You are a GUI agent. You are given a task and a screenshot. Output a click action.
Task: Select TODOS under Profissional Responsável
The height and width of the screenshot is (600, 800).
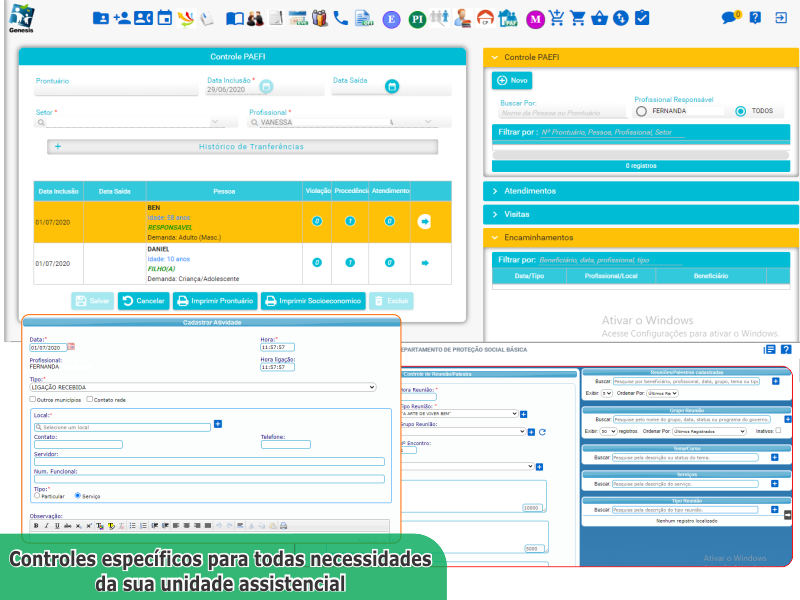(x=741, y=111)
